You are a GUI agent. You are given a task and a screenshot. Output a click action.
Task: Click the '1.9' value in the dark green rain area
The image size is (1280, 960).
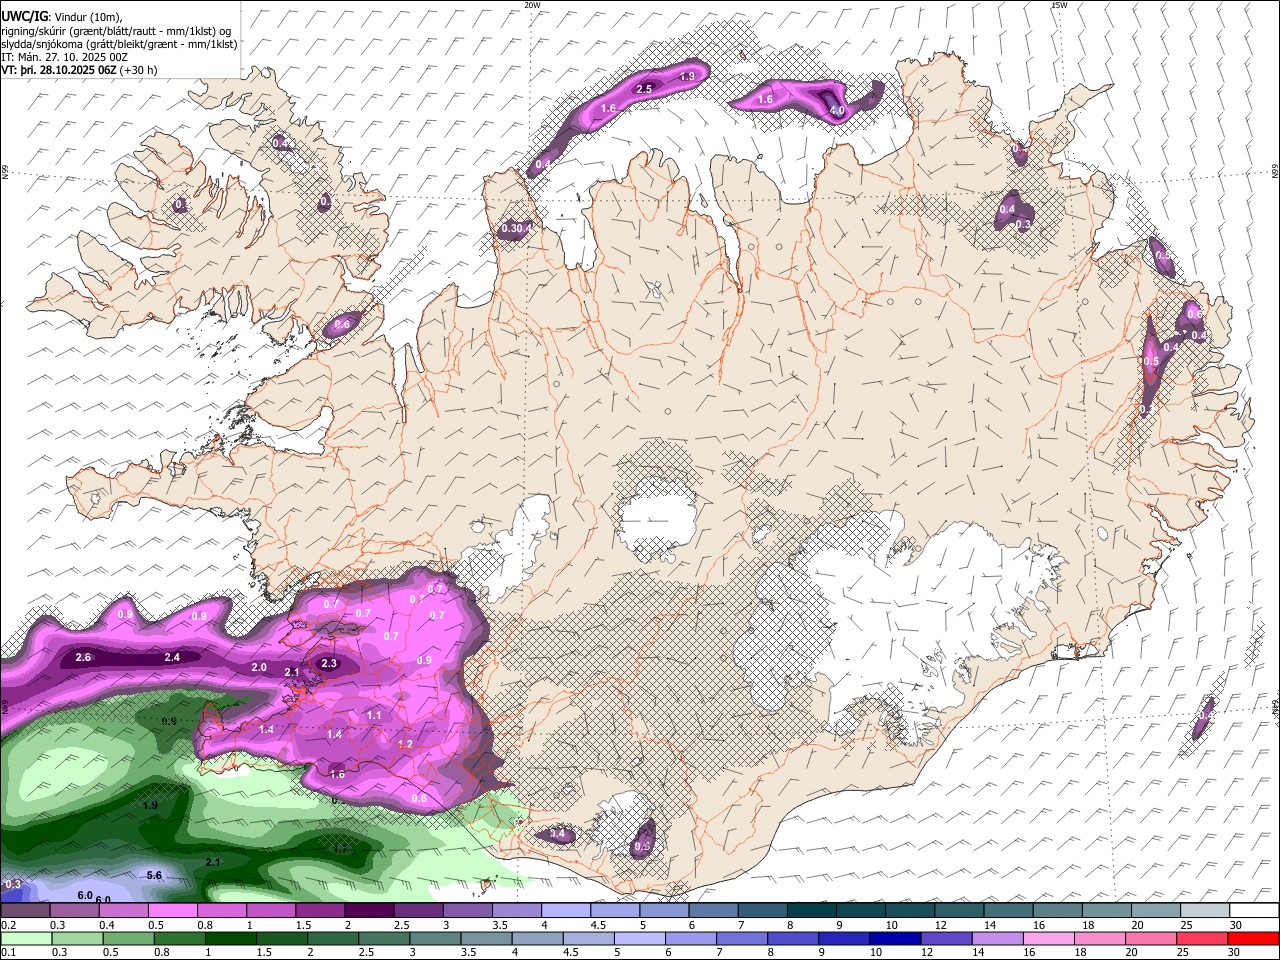pos(150,805)
